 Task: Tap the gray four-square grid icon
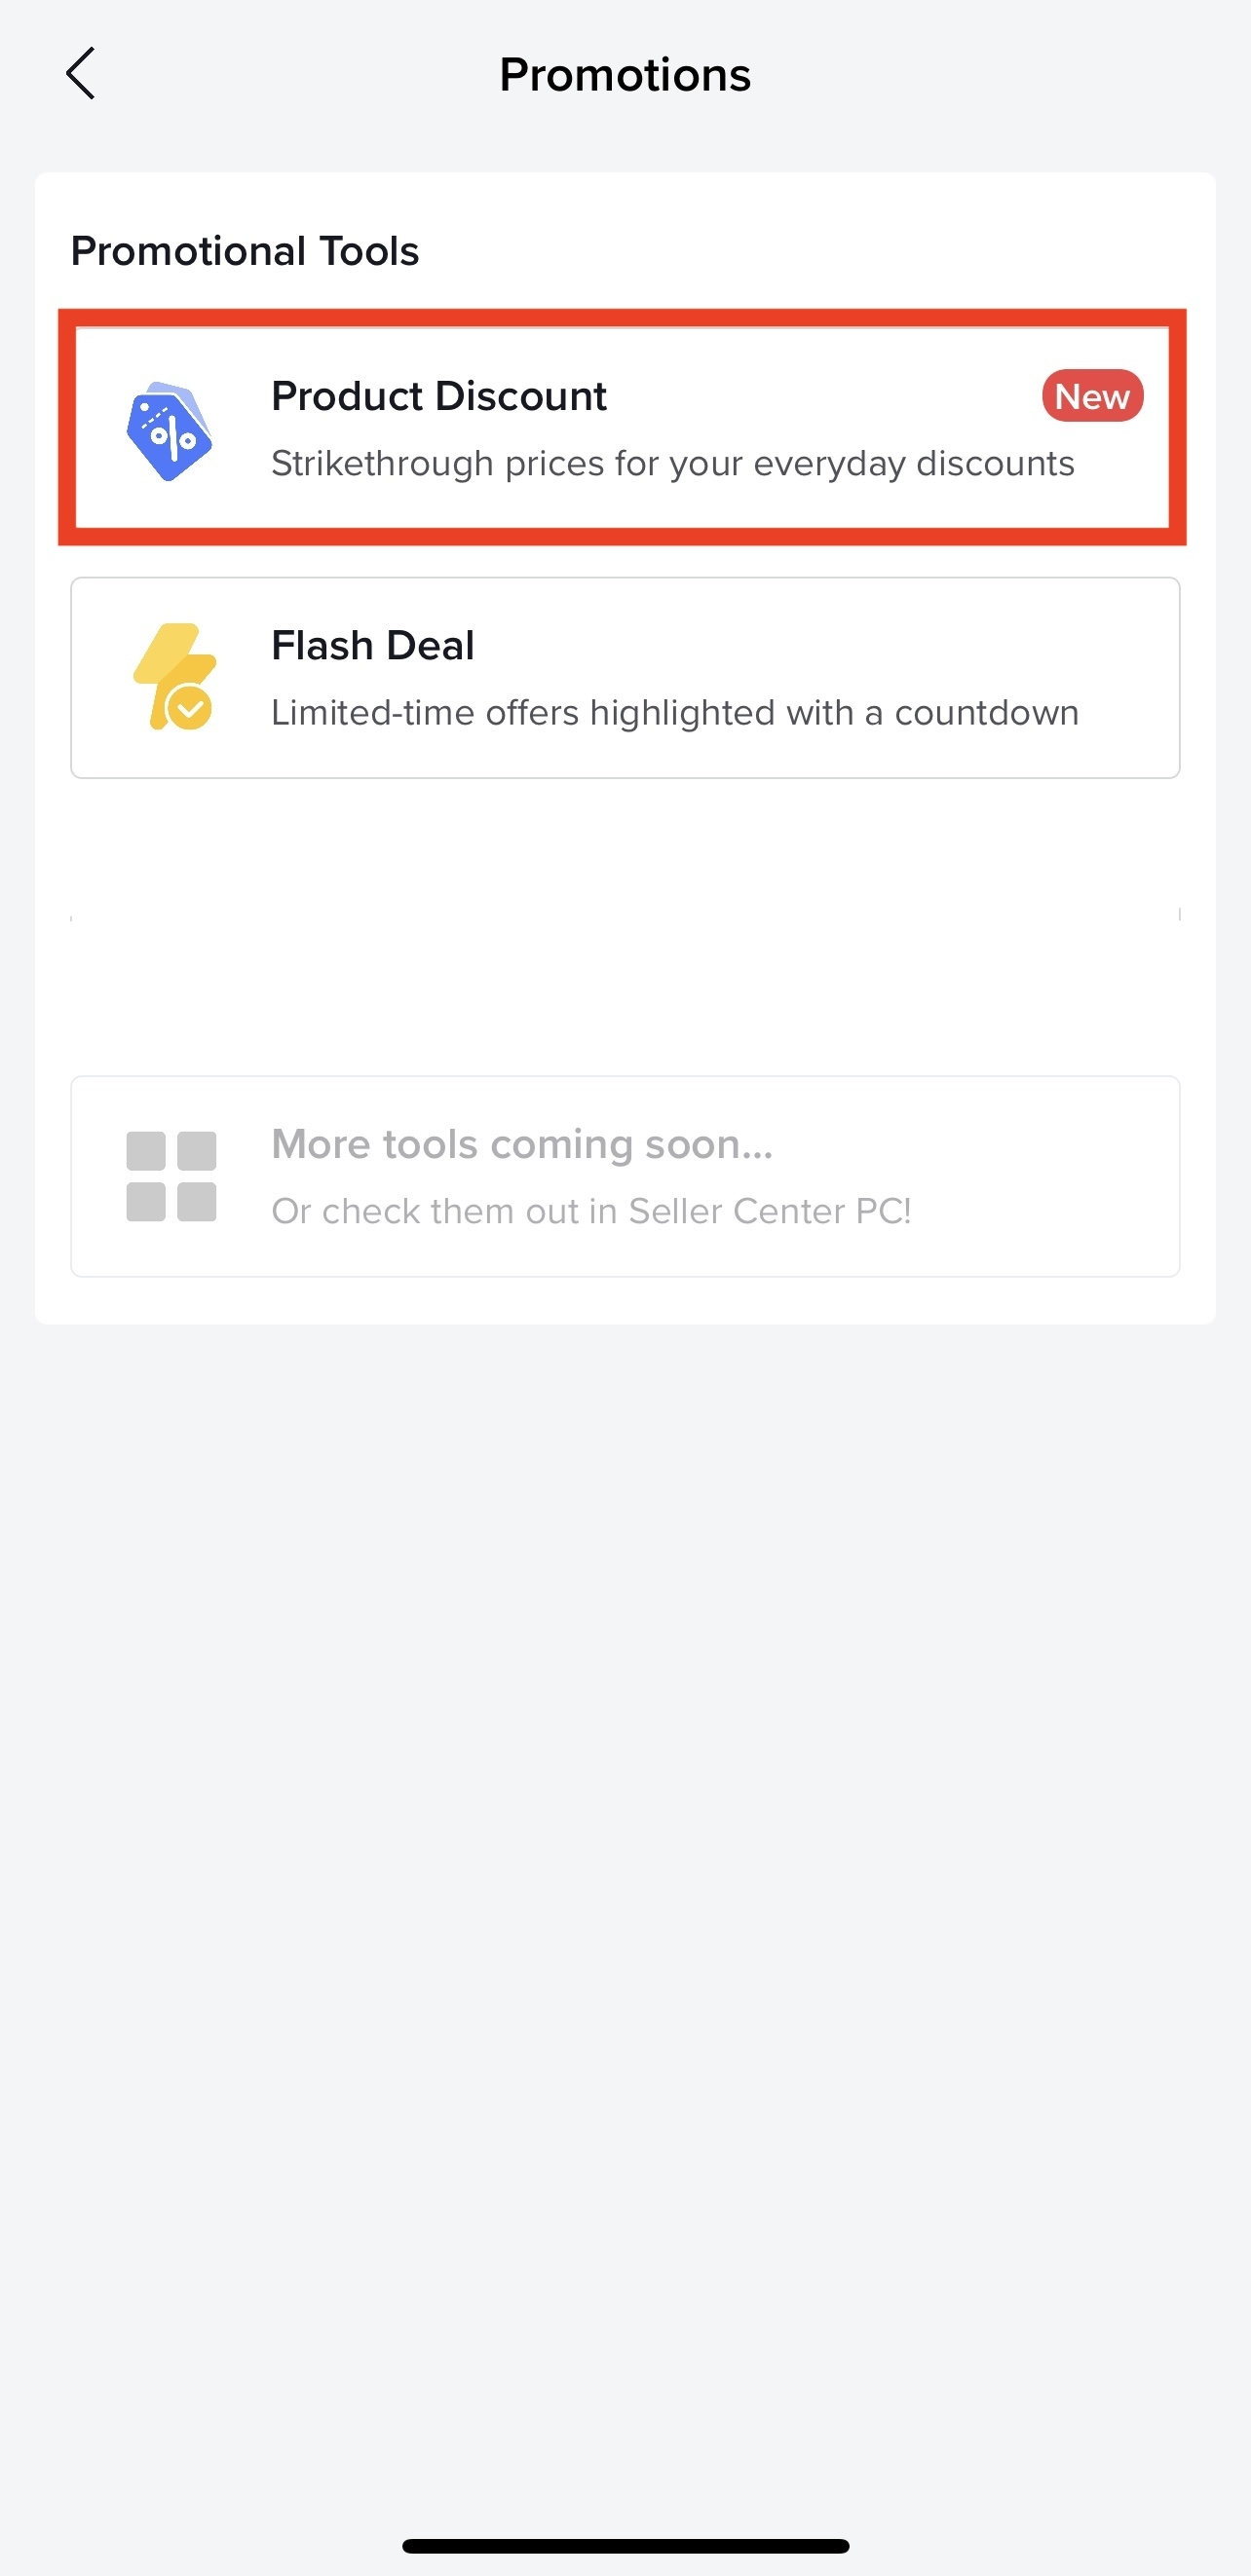[x=171, y=1176]
